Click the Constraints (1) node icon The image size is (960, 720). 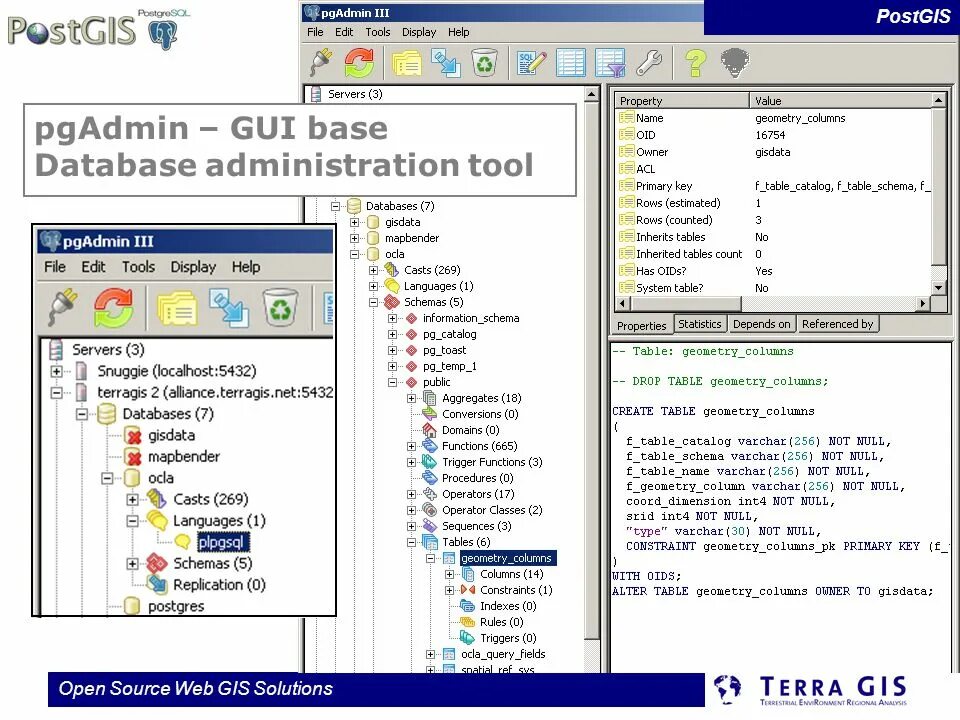pos(468,590)
